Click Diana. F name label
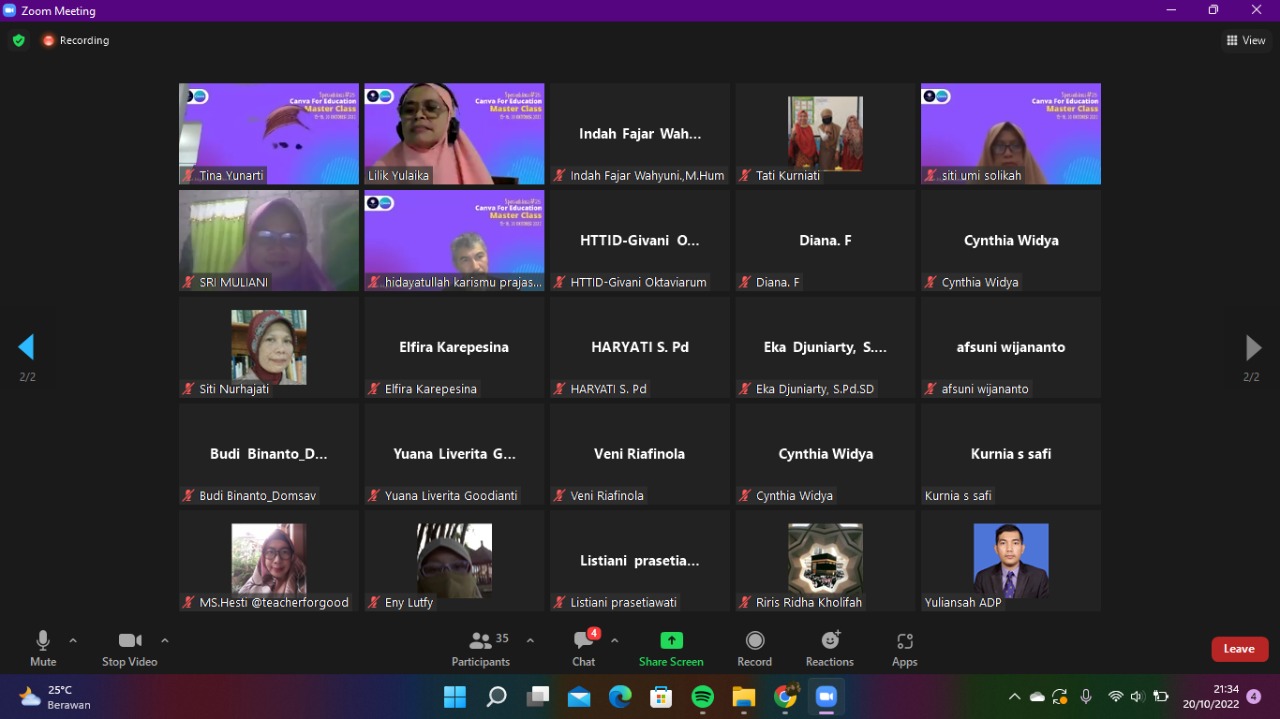This screenshot has width=1280, height=719. pyautogui.click(x=778, y=282)
